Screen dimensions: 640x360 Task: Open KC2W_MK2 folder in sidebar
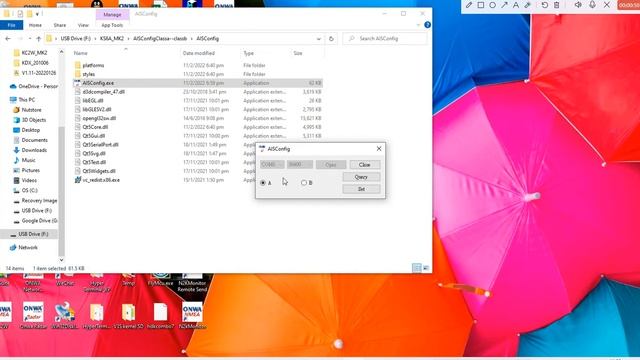coord(34,53)
